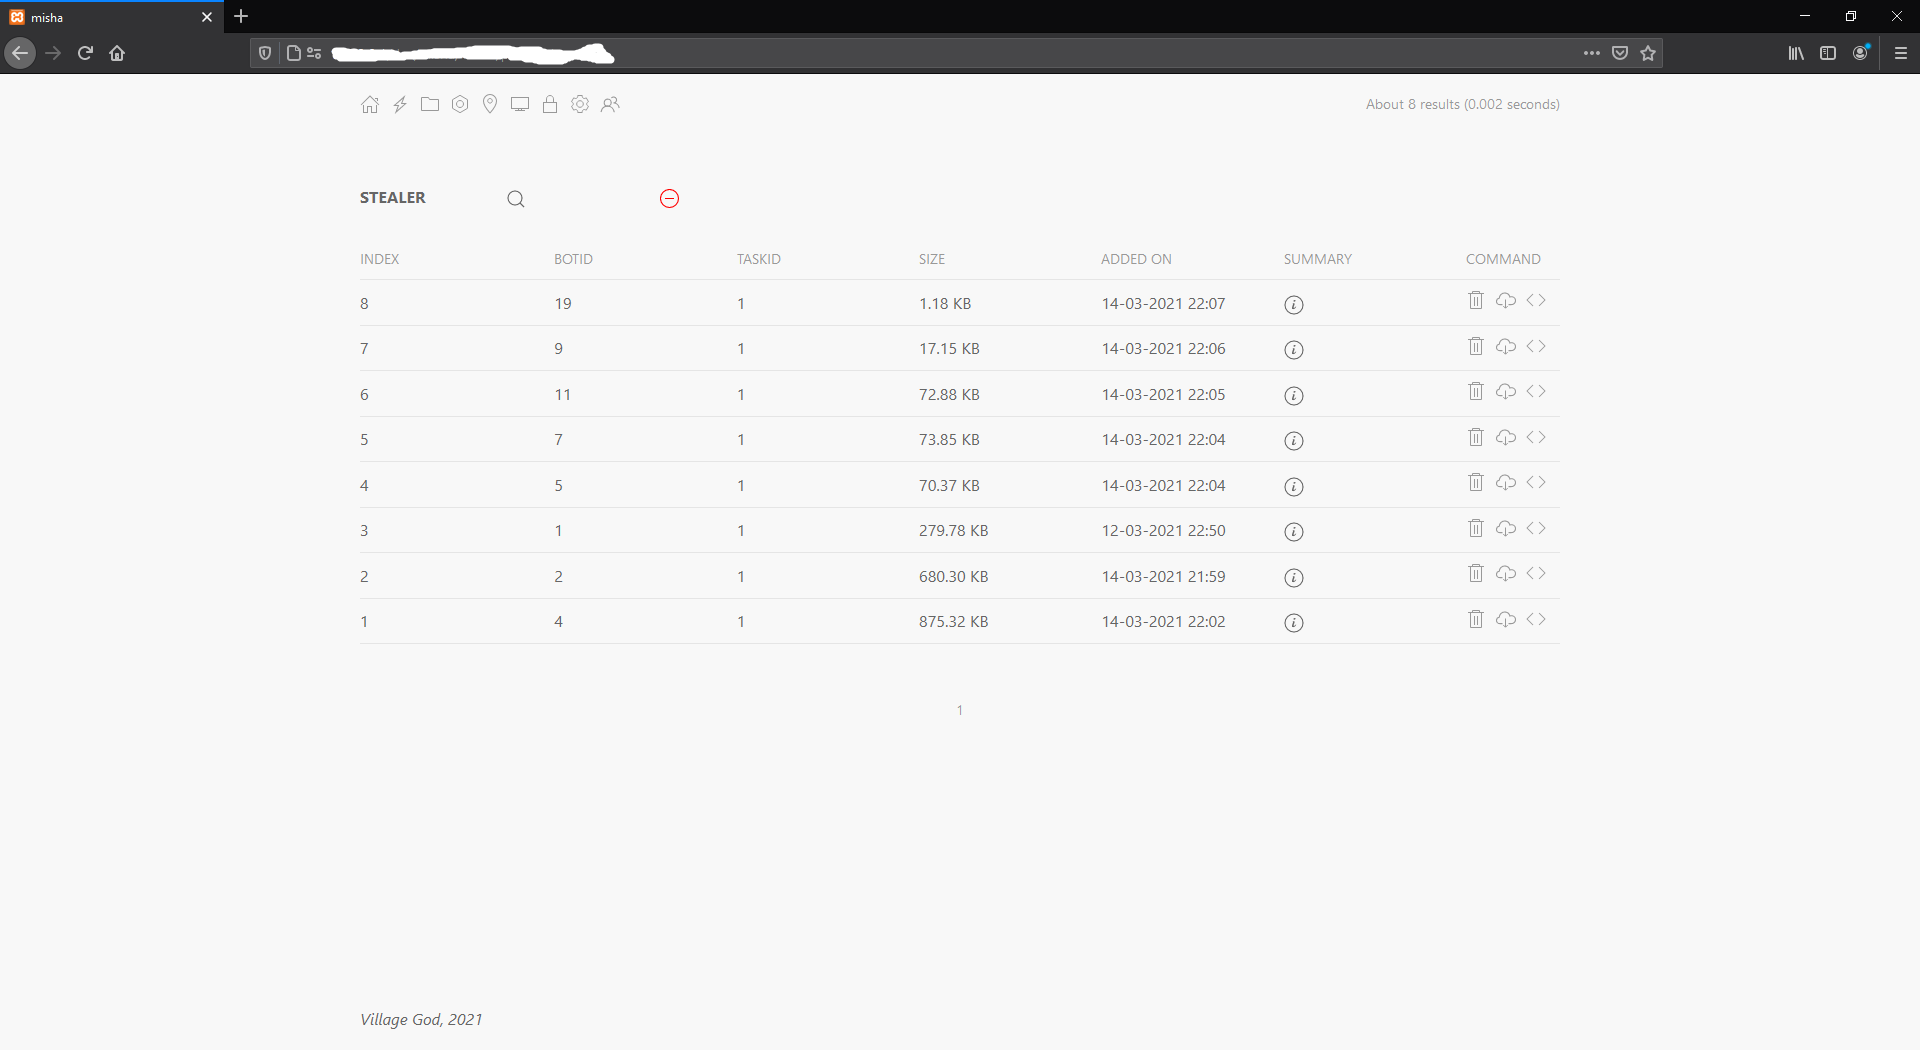1920x1050 pixels.
Task: Go back to the previous page
Action: tap(20, 53)
